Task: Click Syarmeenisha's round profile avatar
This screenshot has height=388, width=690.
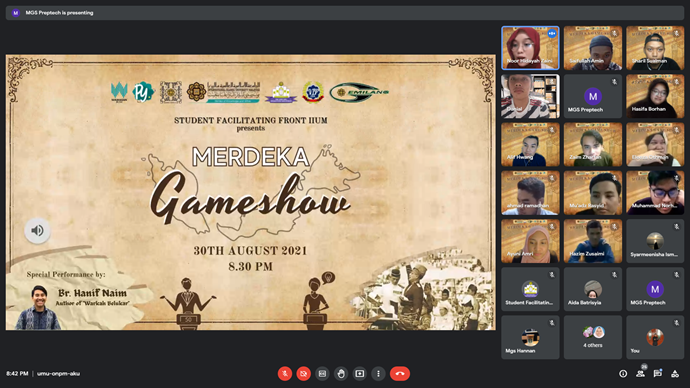Action: point(655,241)
